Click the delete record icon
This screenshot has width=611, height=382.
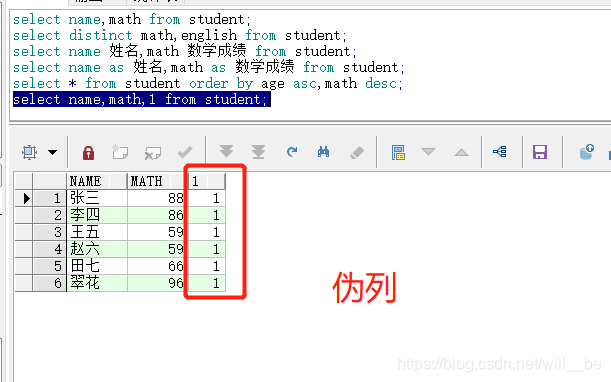[152, 153]
